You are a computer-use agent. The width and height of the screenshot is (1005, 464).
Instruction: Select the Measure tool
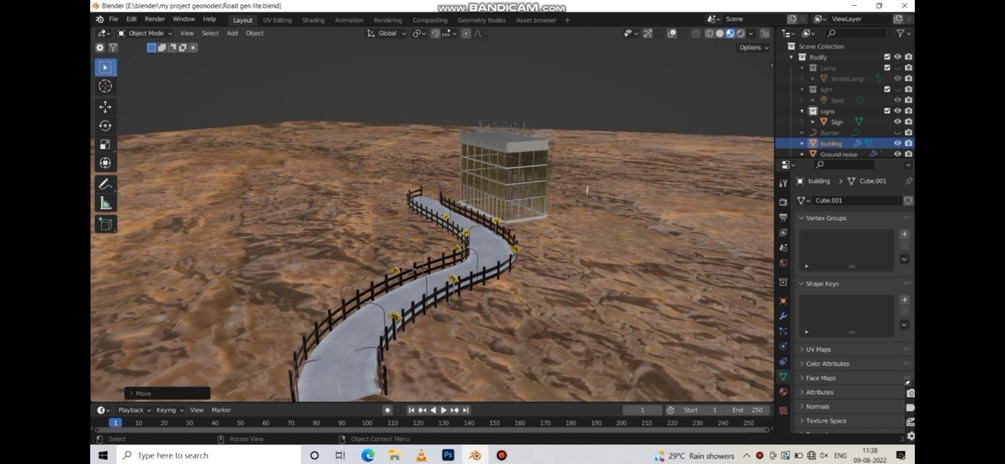106,204
